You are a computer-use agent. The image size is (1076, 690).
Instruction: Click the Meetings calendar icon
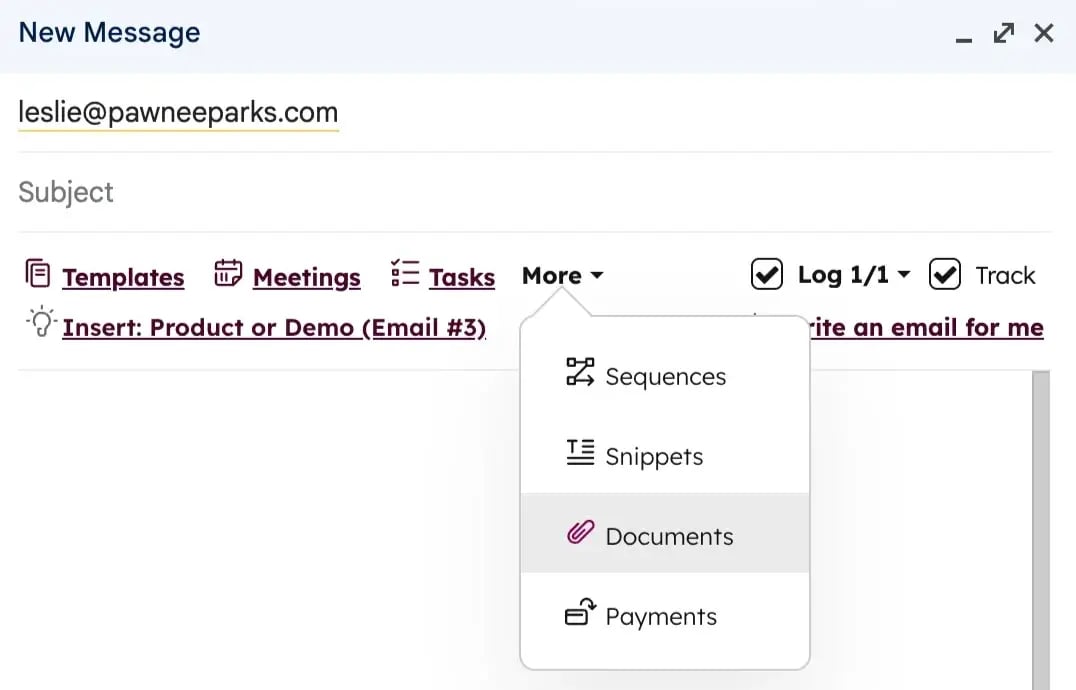(x=228, y=273)
